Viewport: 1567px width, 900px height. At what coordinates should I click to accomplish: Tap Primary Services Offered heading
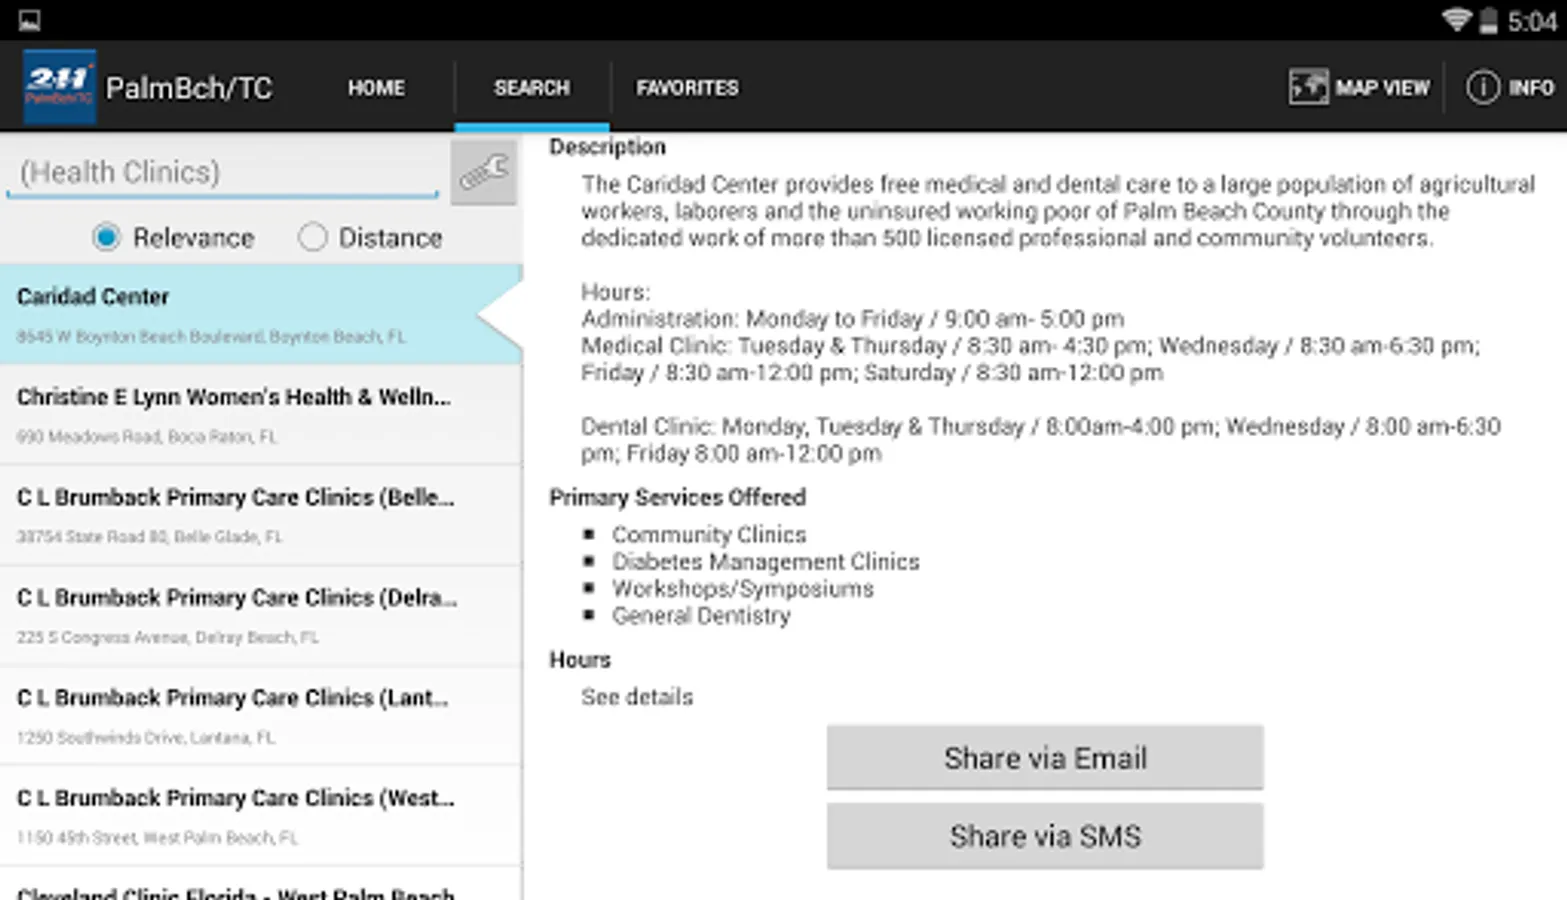[677, 497]
